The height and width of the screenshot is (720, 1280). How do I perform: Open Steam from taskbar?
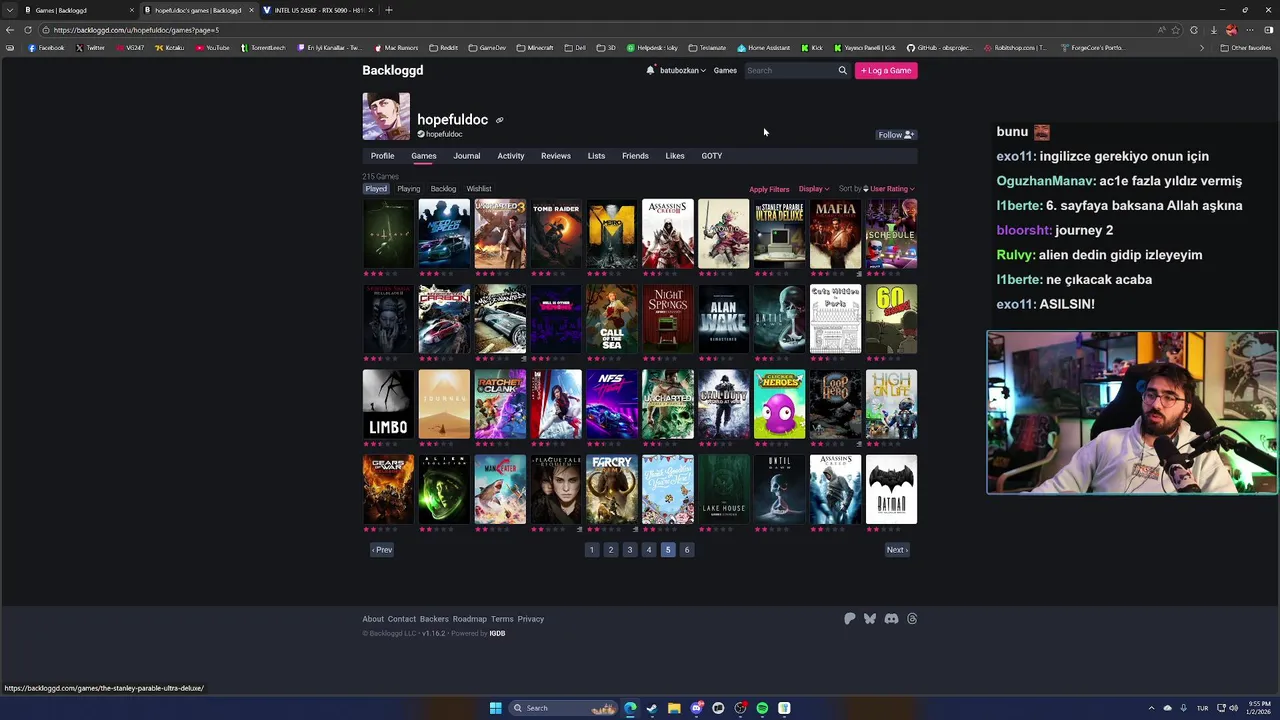click(x=652, y=708)
